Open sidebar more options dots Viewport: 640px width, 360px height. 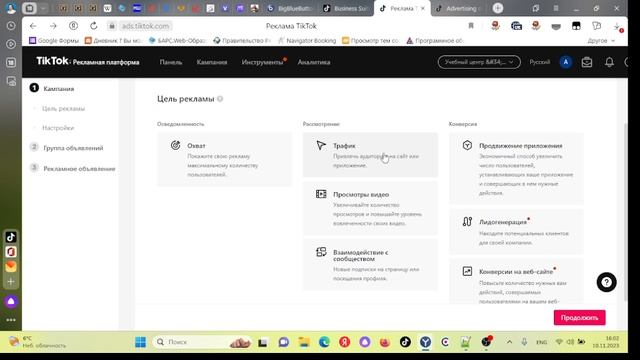point(11,320)
